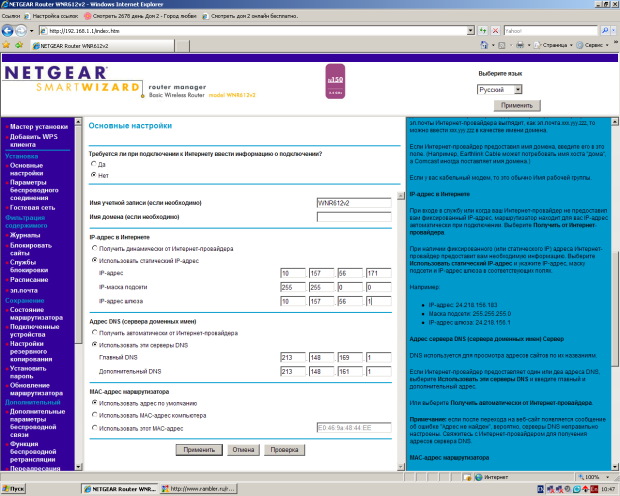
Task: Click the Пуск Start button
Action: click(13, 489)
